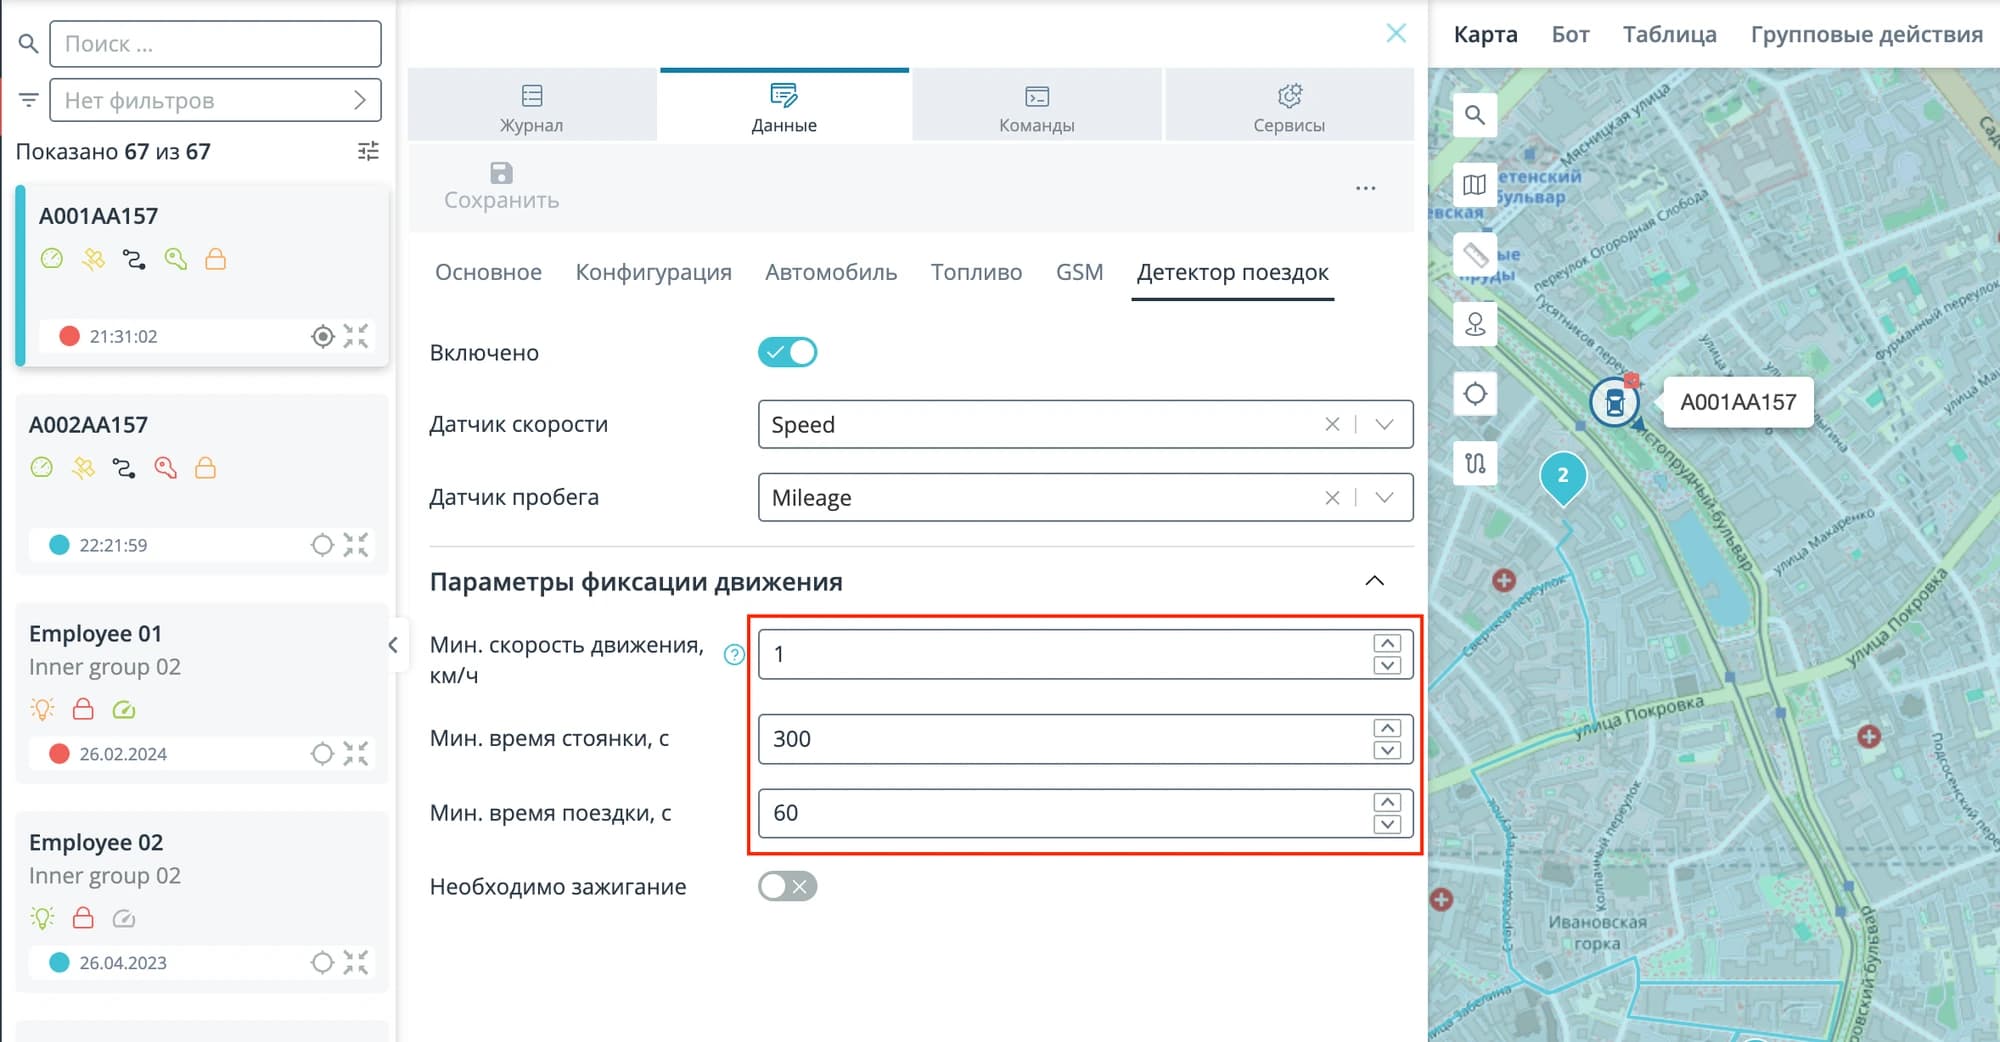Open list display settings sliders icon

point(368,151)
